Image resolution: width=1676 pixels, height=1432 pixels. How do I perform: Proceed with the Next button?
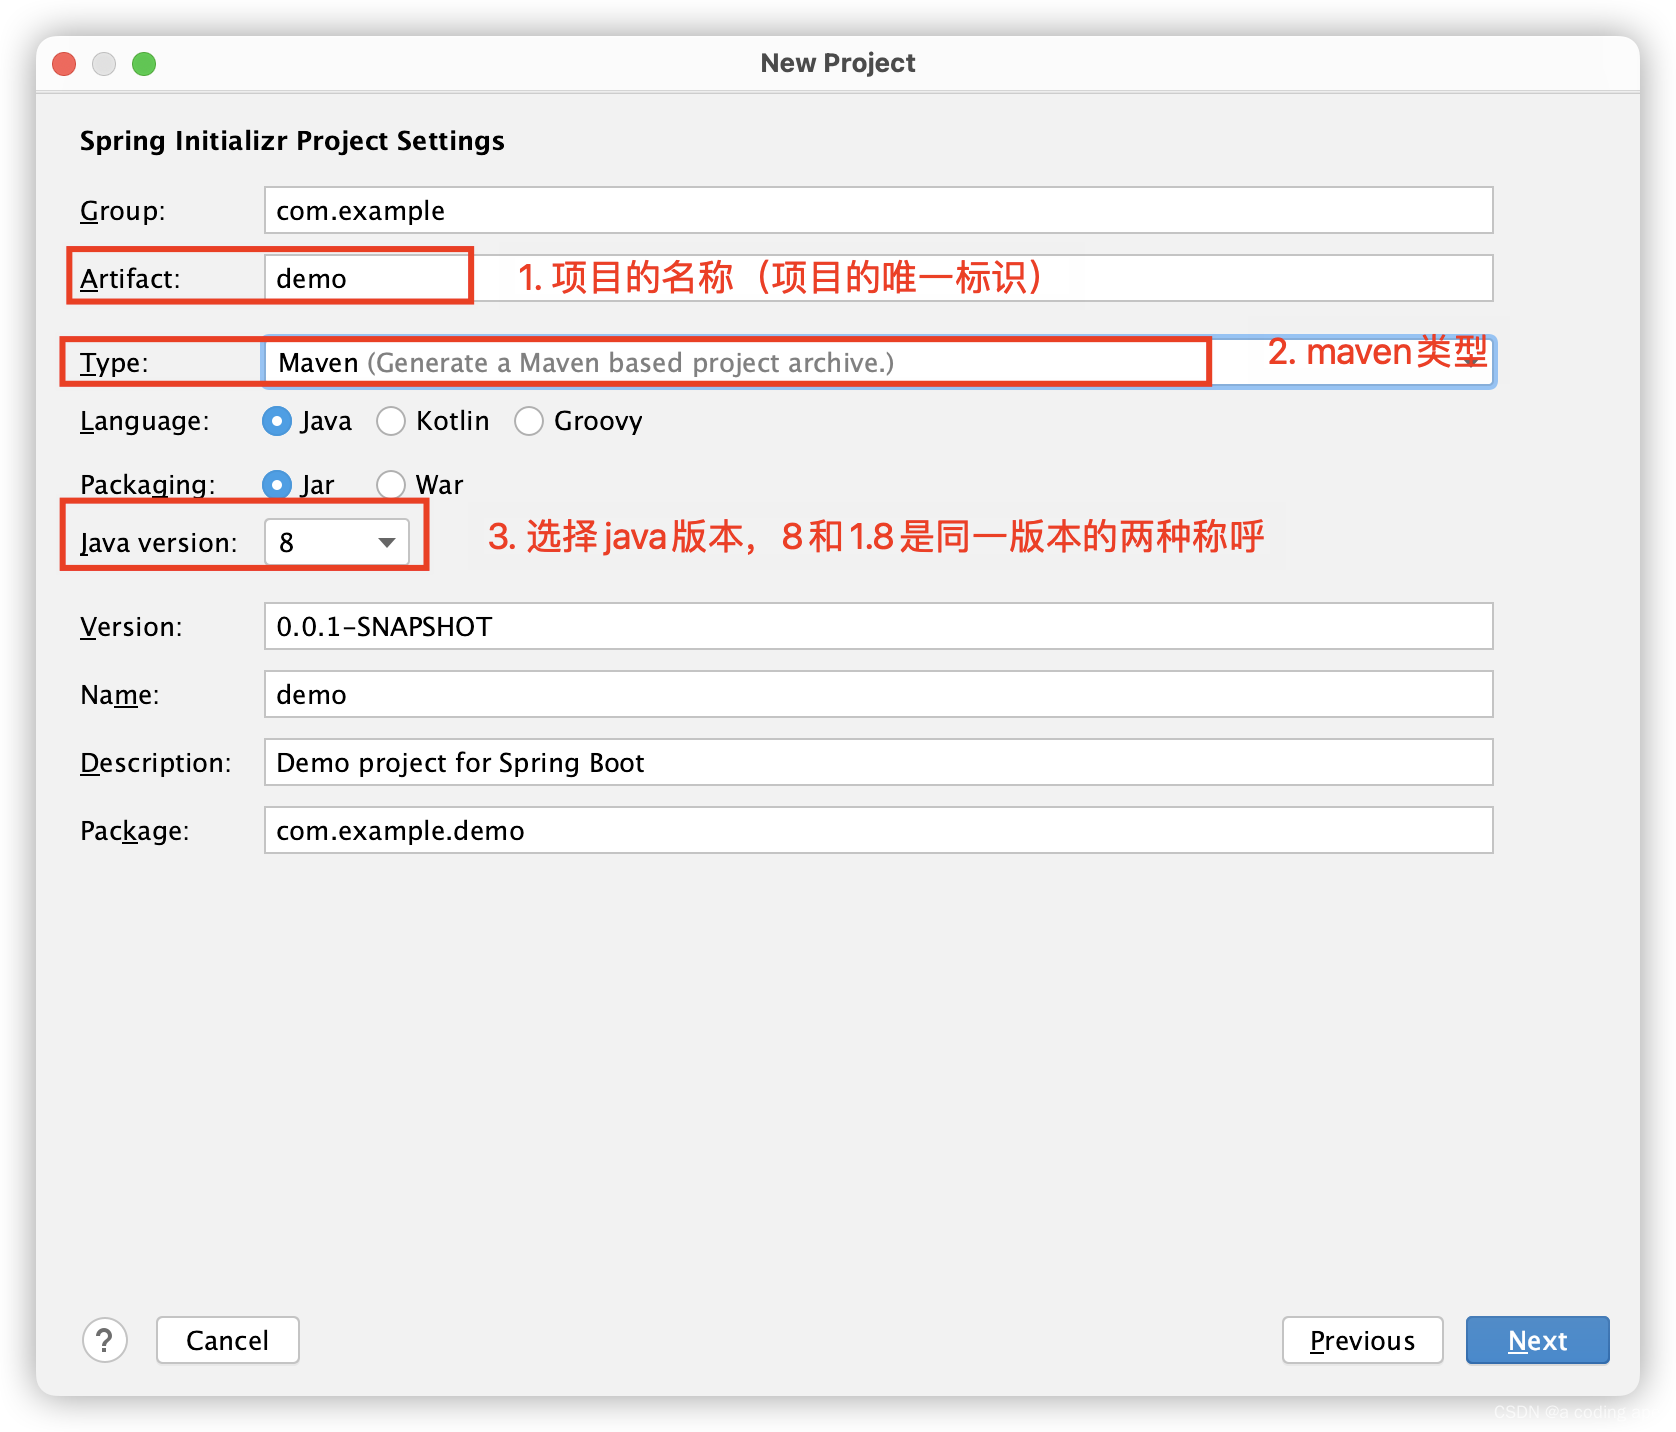coord(1537,1340)
